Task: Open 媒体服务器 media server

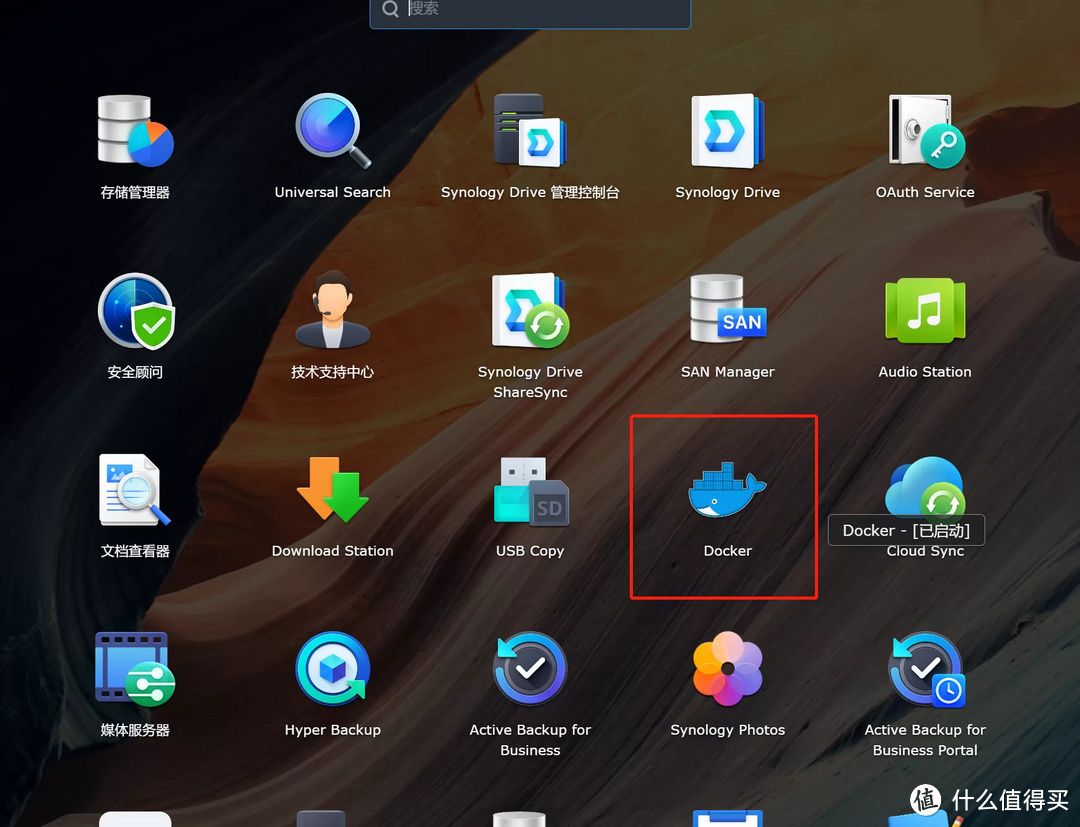Action: tap(135, 669)
